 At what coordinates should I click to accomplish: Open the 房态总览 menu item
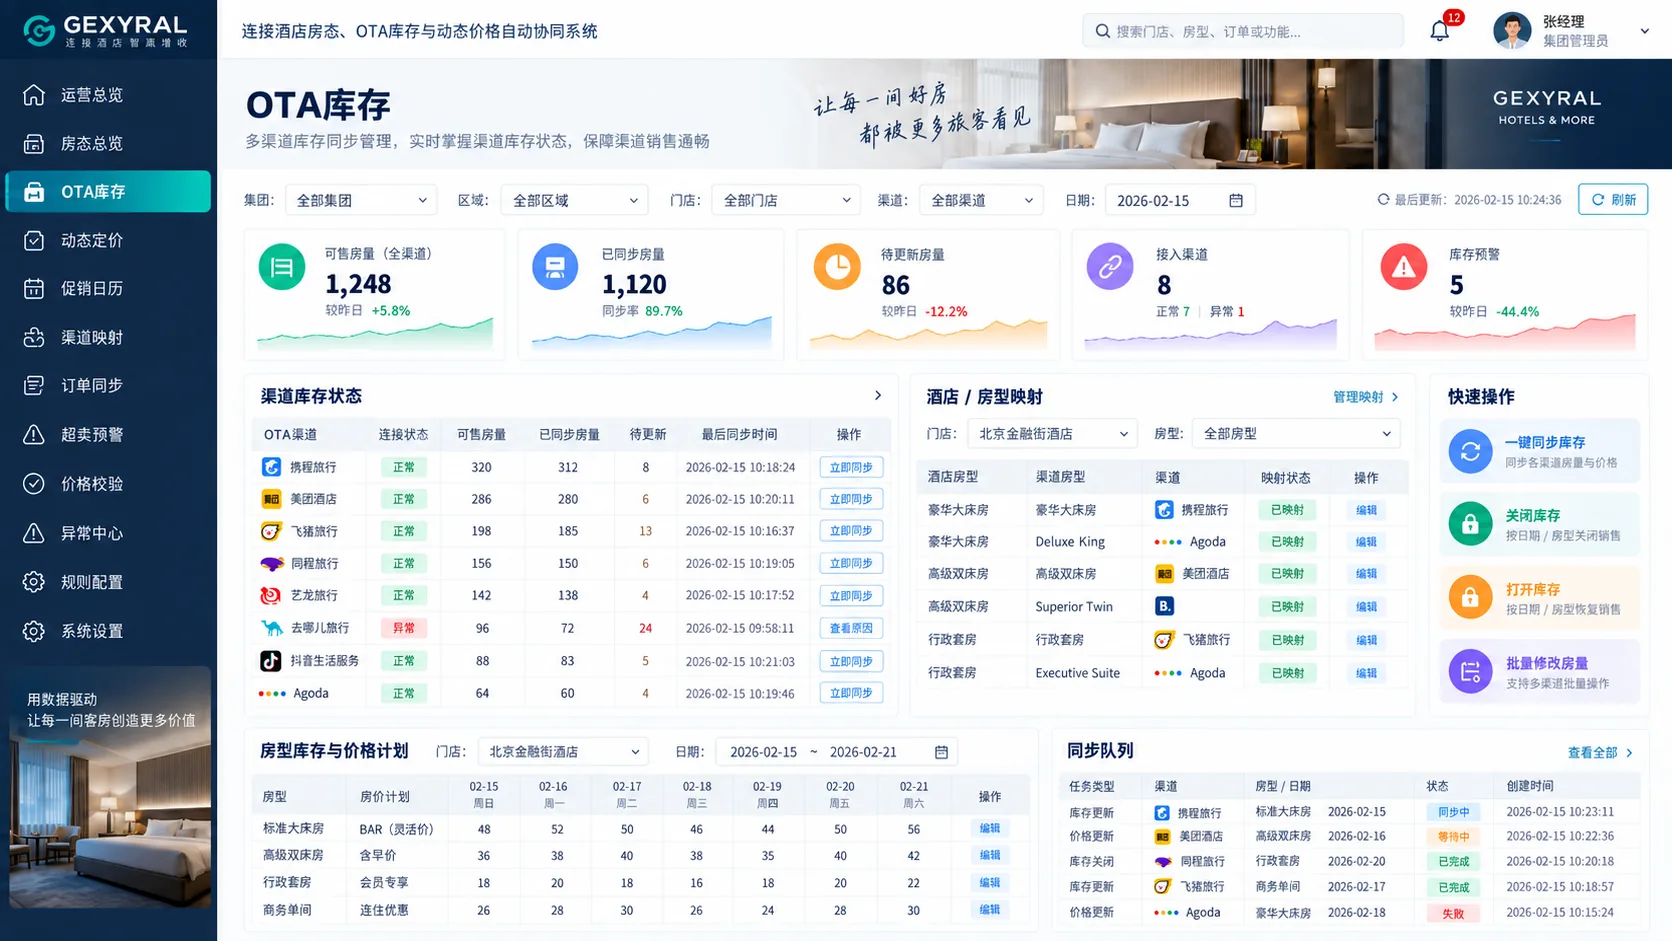pos(108,143)
